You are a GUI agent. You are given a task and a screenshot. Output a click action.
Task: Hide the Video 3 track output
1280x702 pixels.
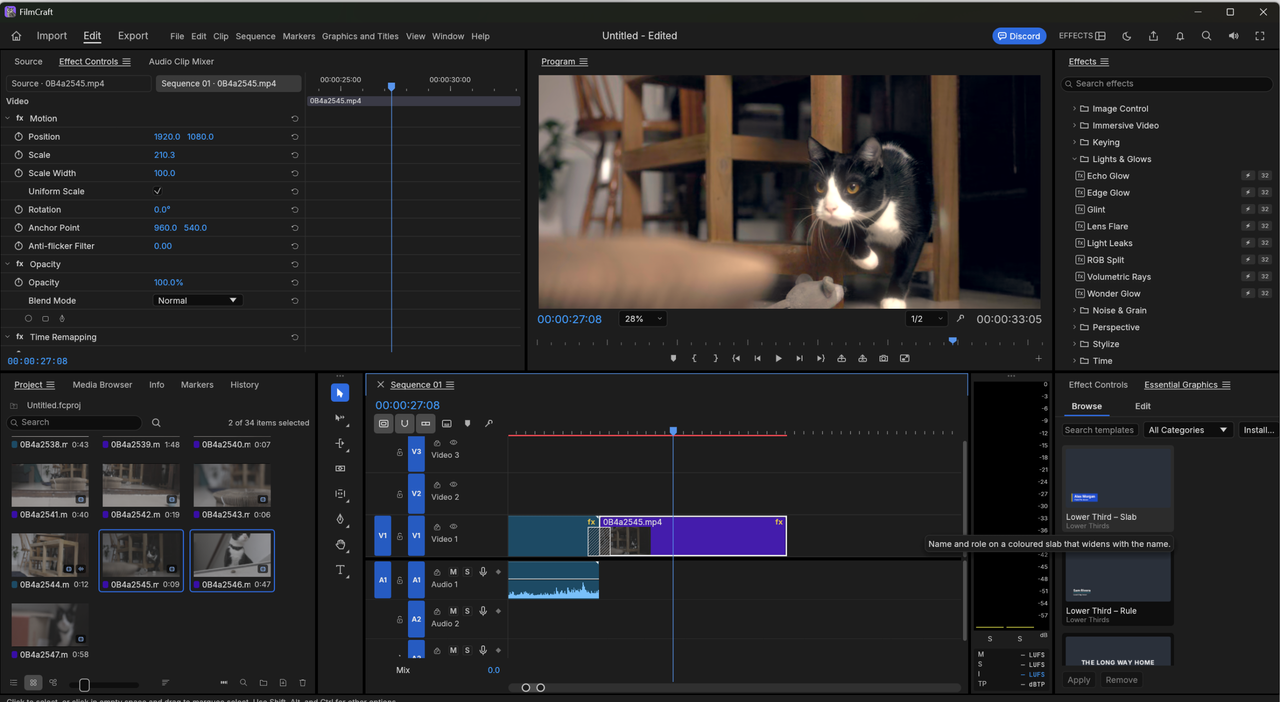click(453, 442)
